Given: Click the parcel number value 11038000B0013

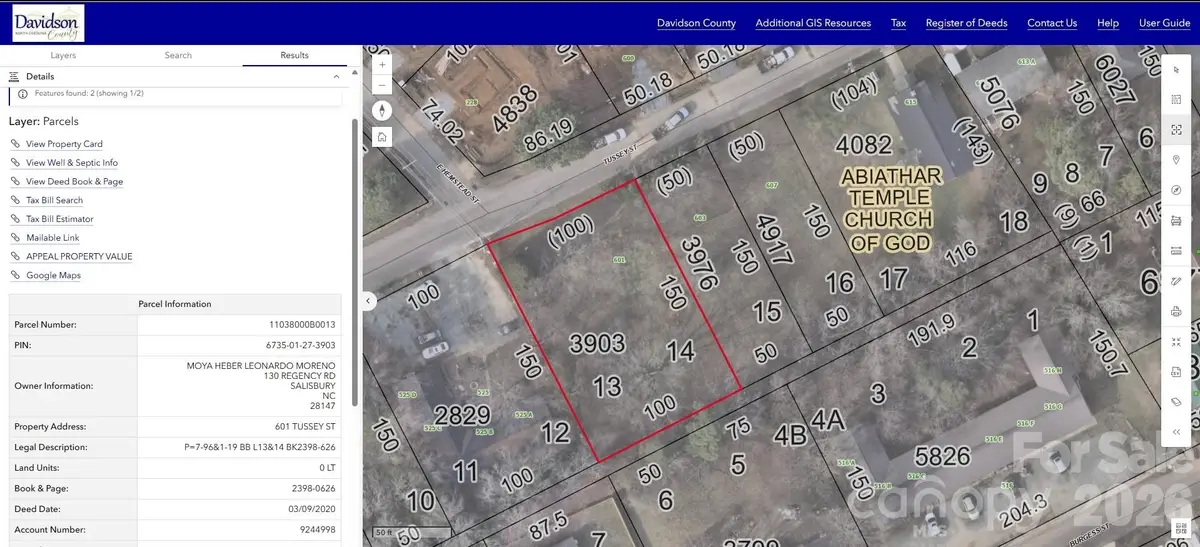Looking at the screenshot, I should (302, 325).
